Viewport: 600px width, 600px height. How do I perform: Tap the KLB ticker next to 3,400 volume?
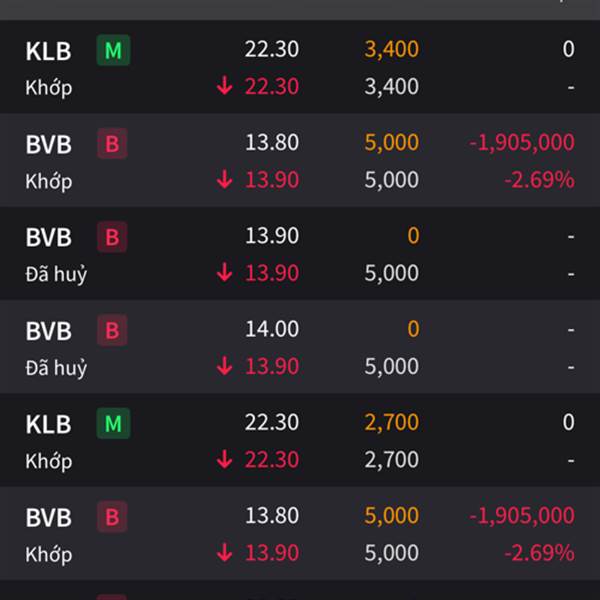(x=48, y=51)
